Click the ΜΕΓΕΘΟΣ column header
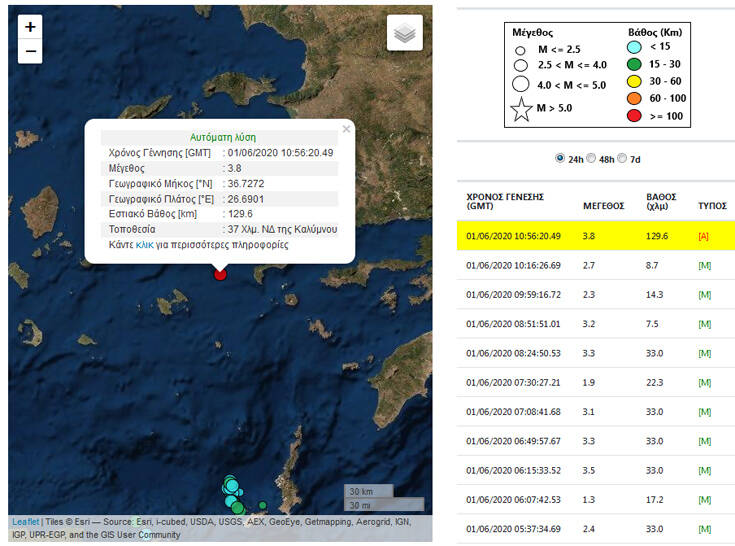This screenshot has height=546, width=735. (603, 206)
